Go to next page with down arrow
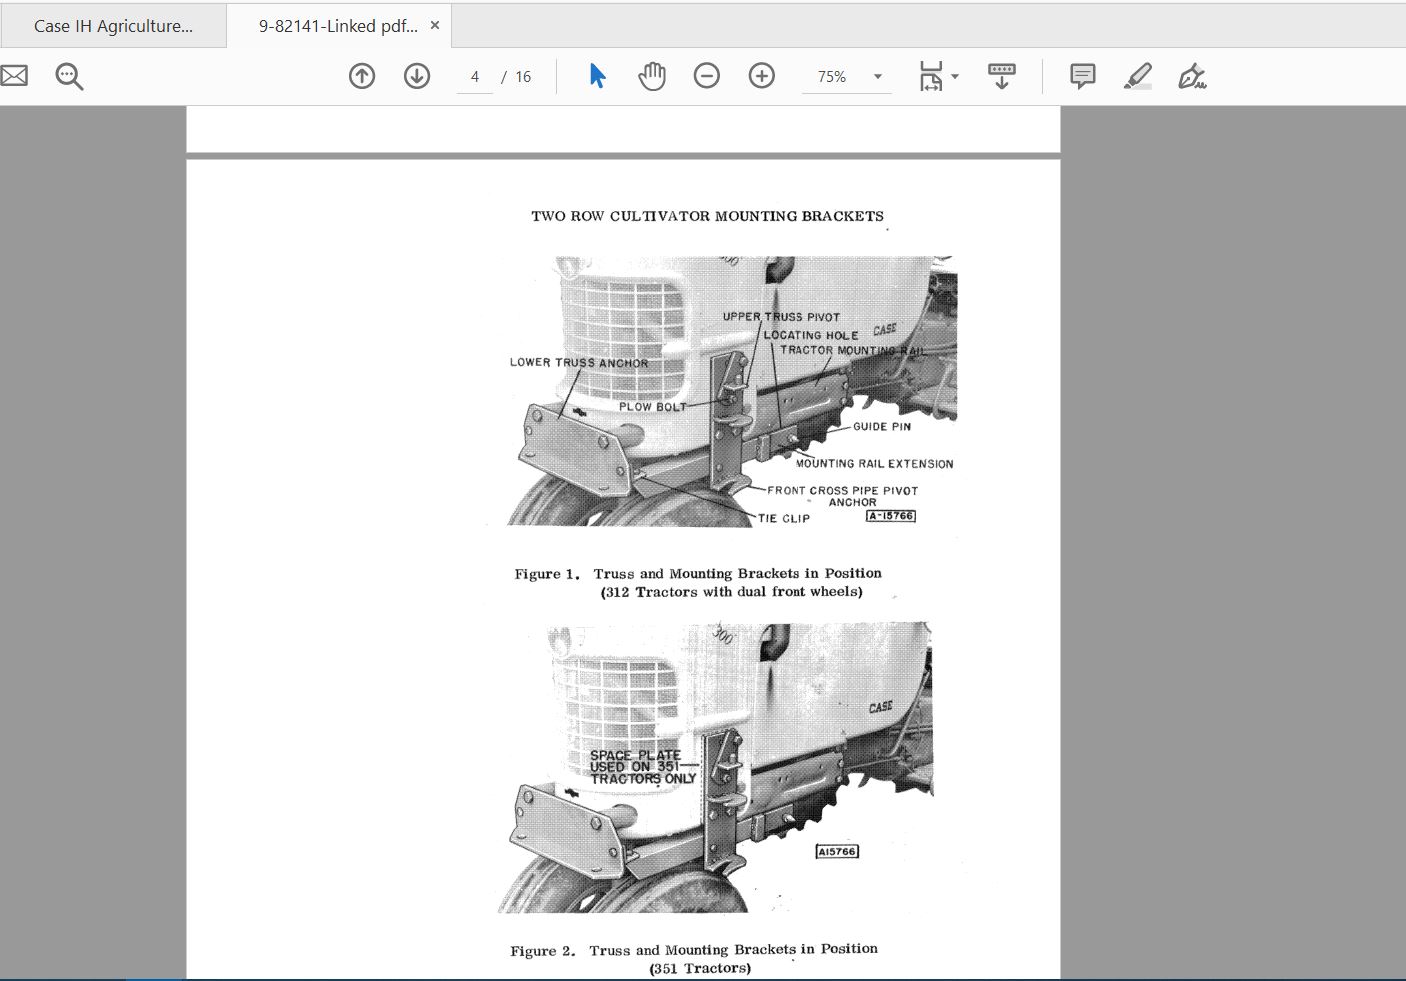 pyautogui.click(x=417, y=76)
